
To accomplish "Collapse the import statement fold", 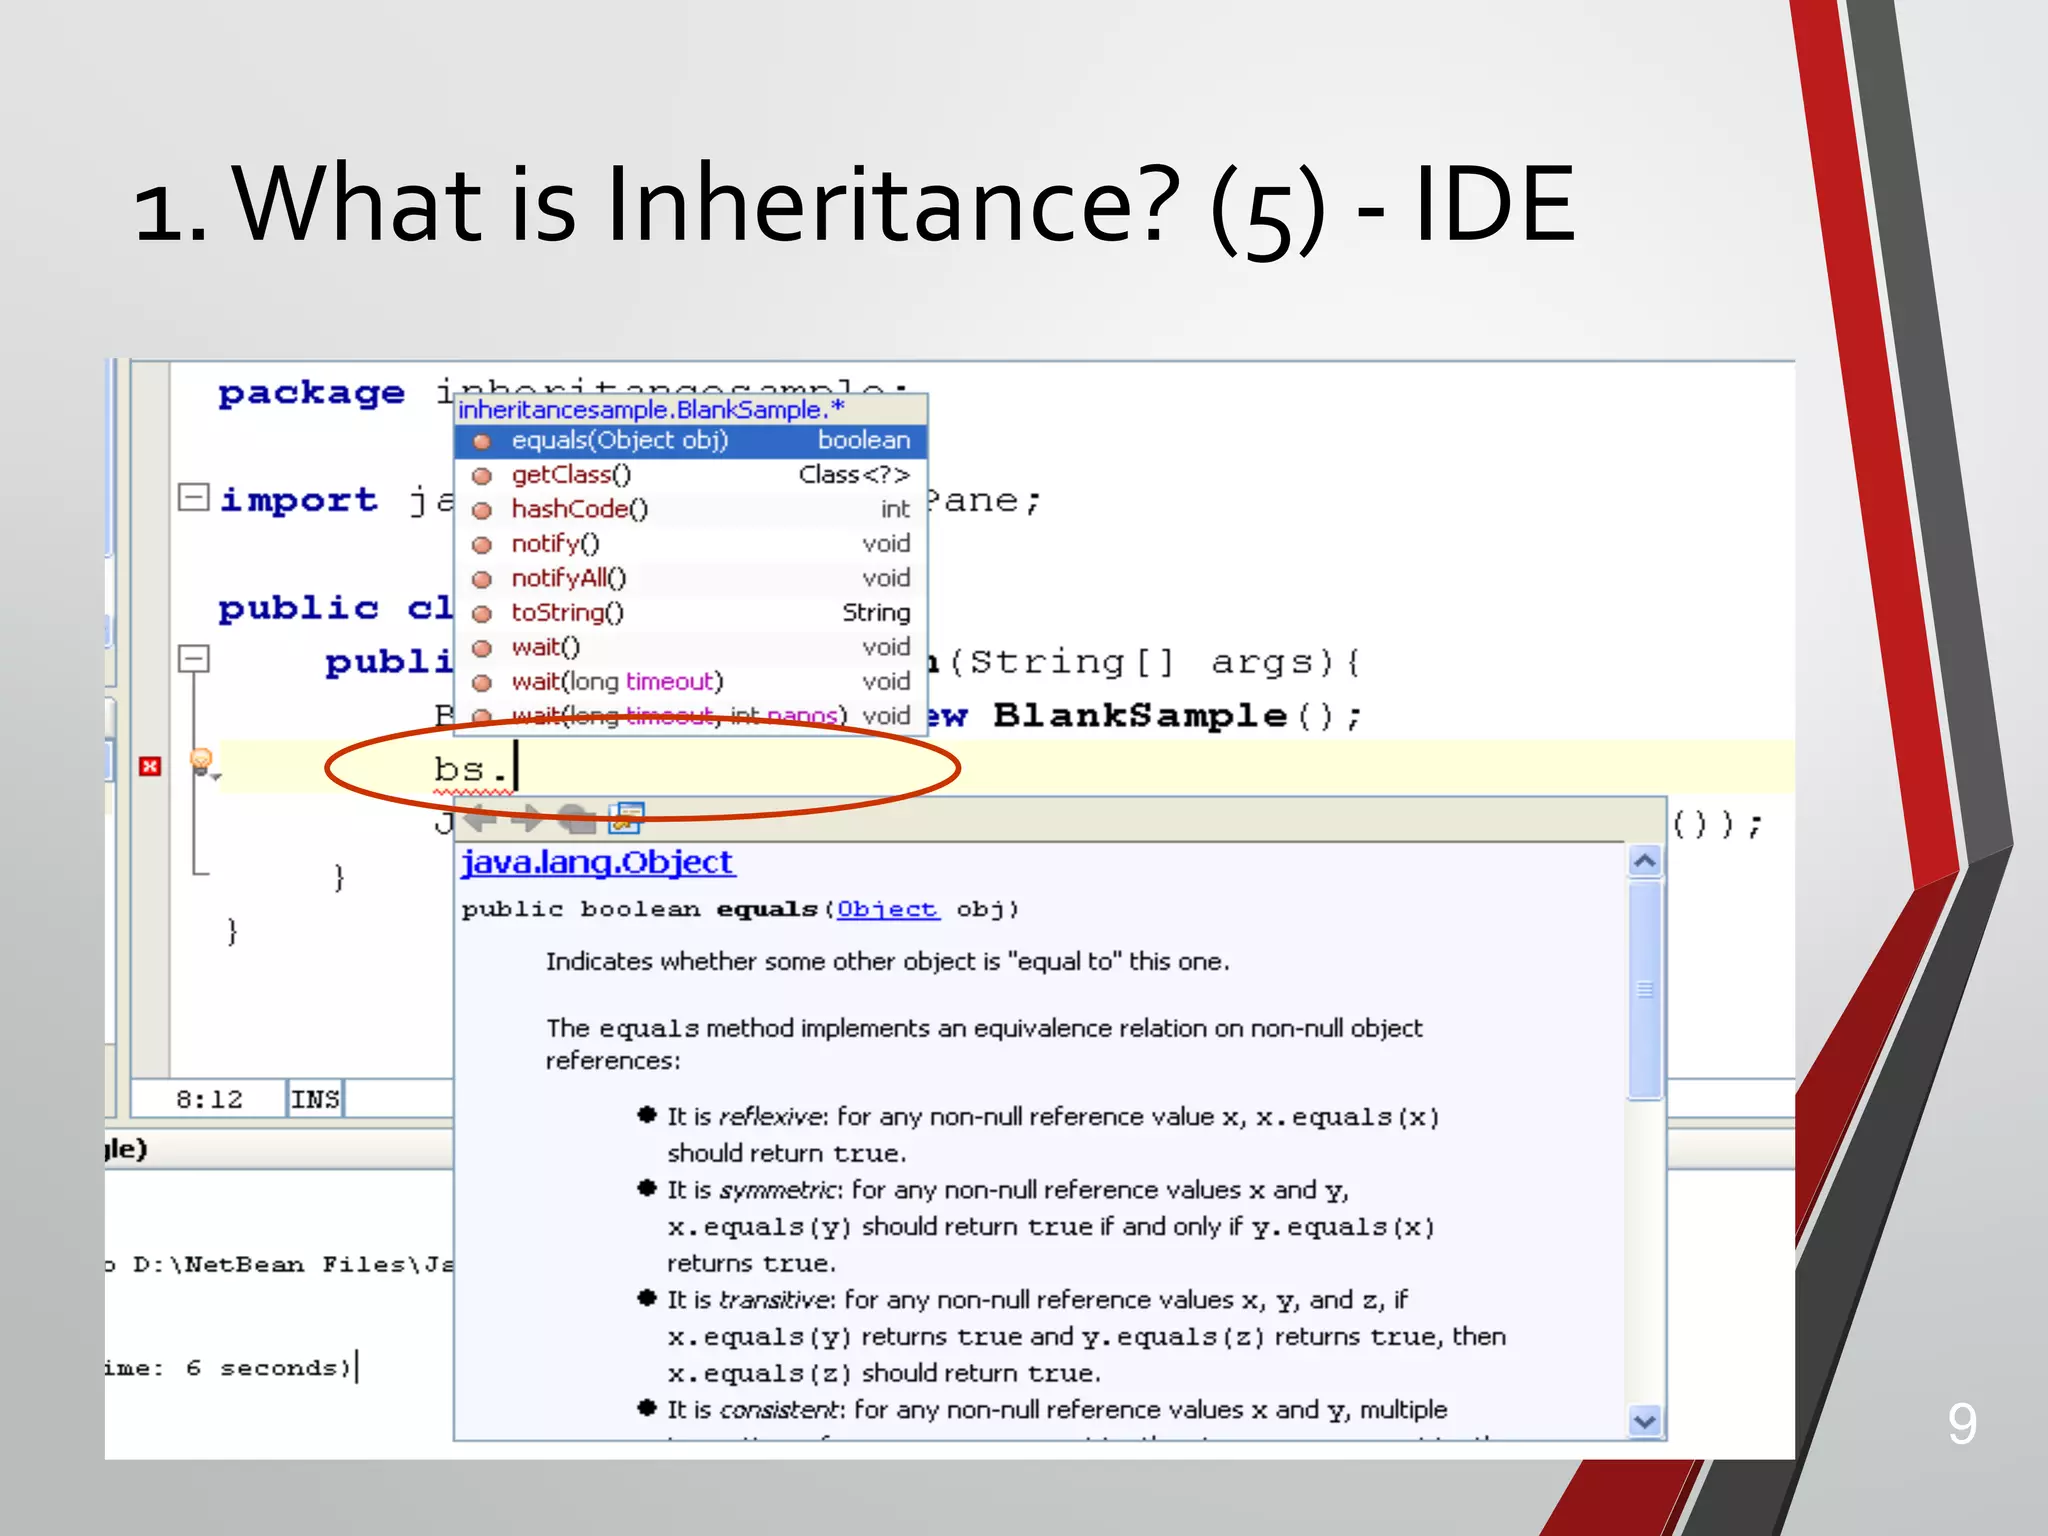I will click(x=192, y=497).
